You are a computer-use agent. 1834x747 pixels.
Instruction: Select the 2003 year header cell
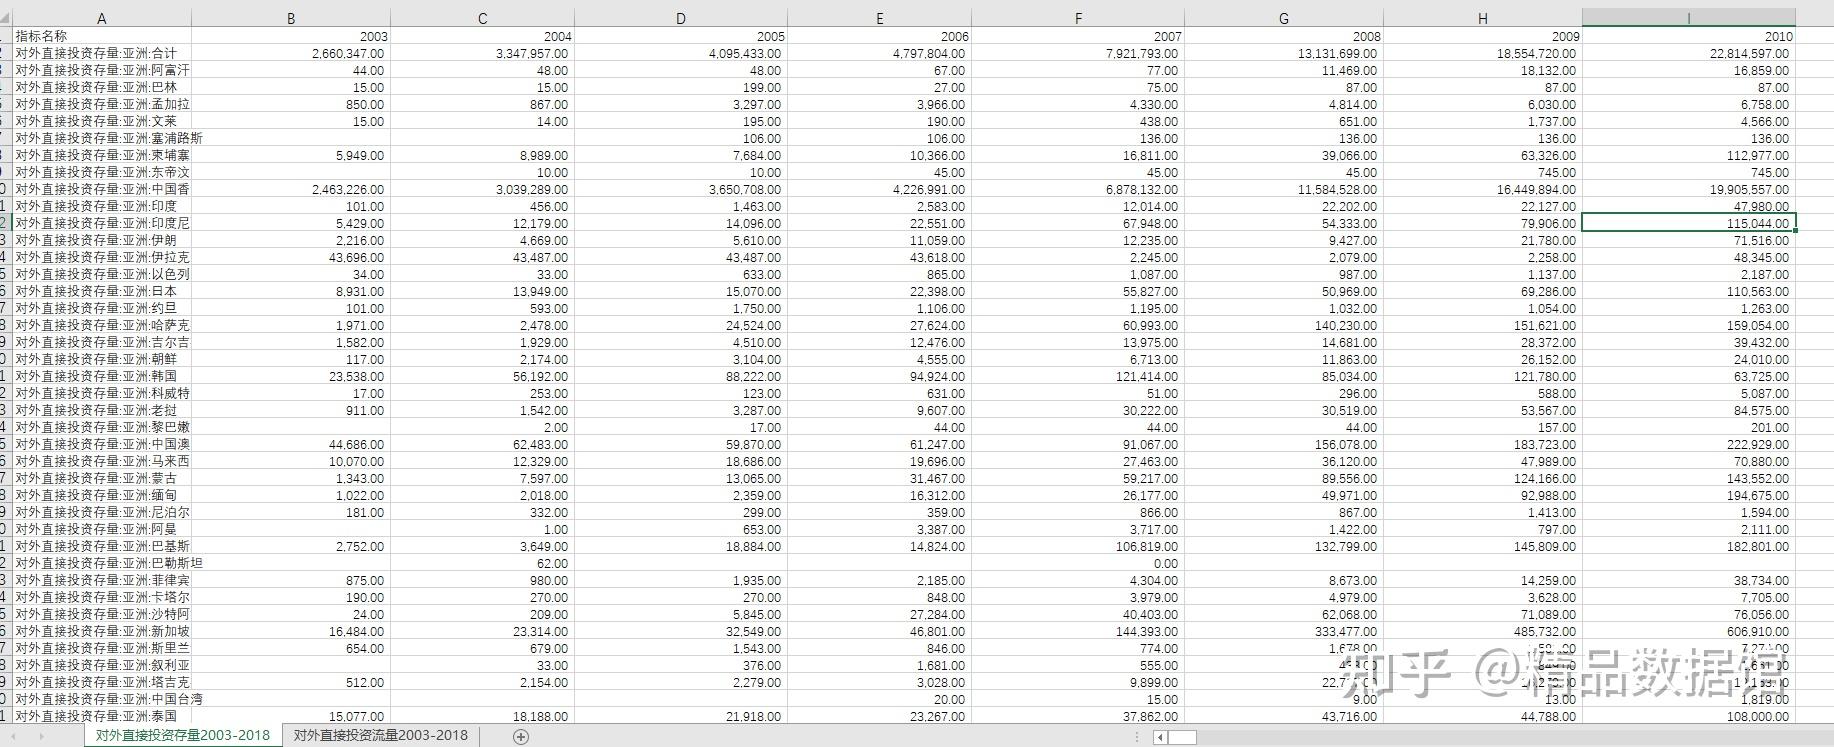[x=291, y=36]
